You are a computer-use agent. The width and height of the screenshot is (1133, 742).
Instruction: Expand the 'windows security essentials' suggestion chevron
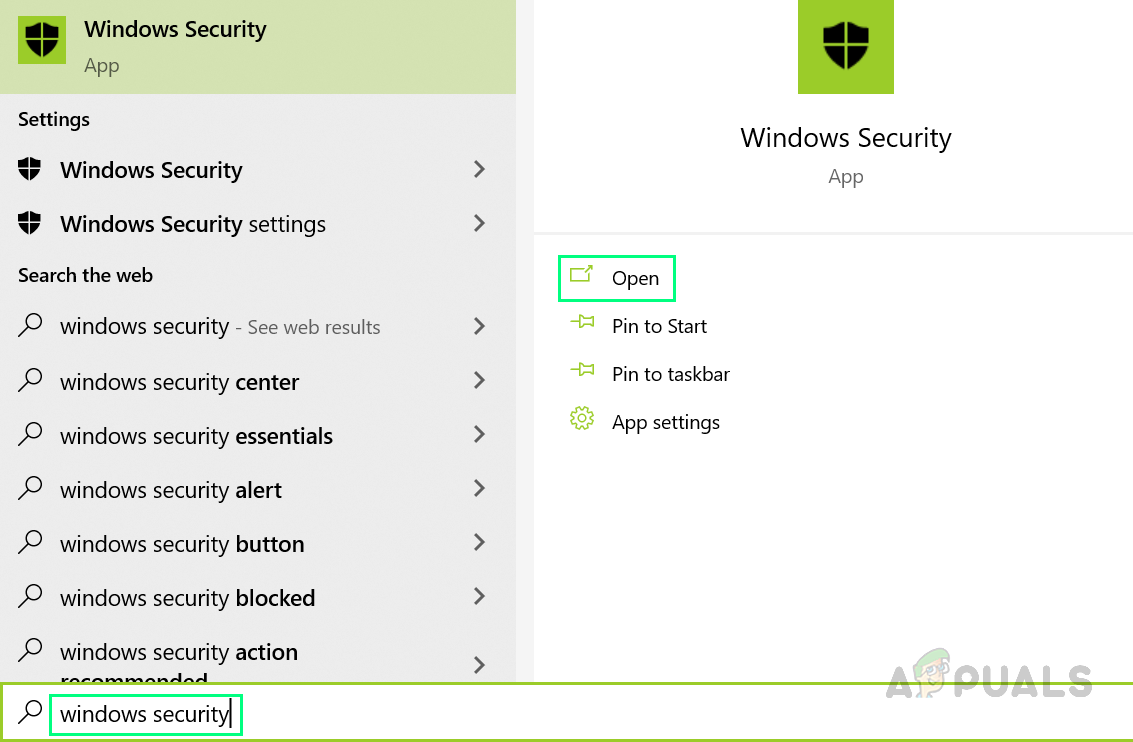pyautogui.click(x=480, y=435)
